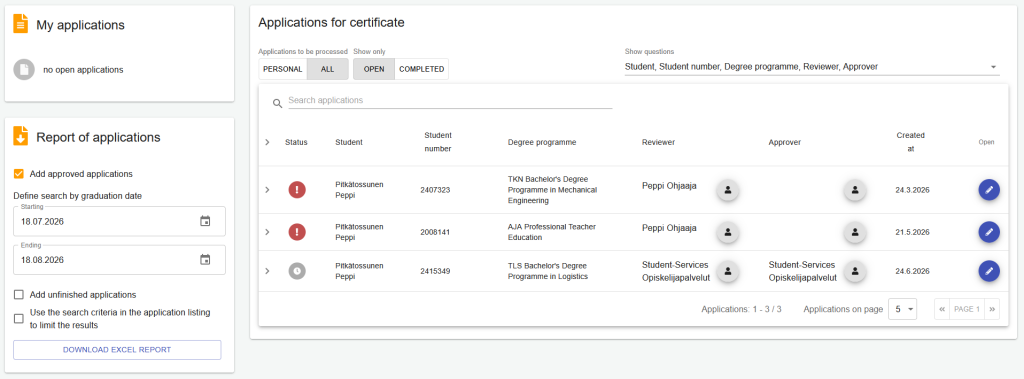Open calendar picker for Ending date
This screenshot has width=1024, height=379.
205,260
